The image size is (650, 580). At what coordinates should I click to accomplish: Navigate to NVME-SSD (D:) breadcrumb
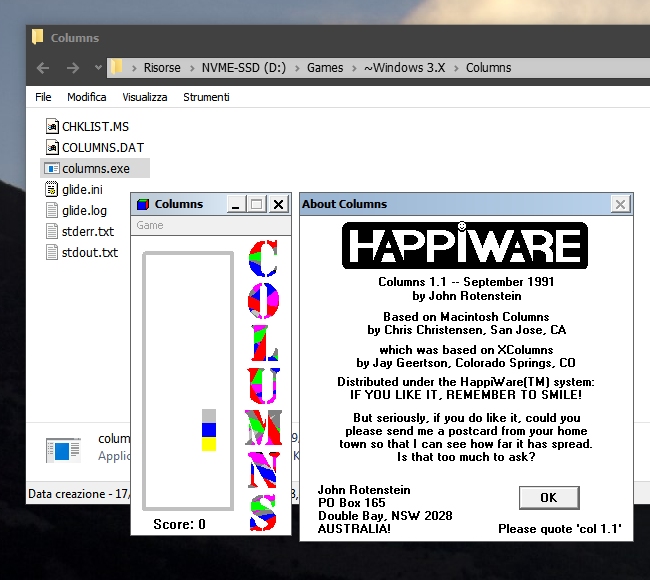coord(244,68)
